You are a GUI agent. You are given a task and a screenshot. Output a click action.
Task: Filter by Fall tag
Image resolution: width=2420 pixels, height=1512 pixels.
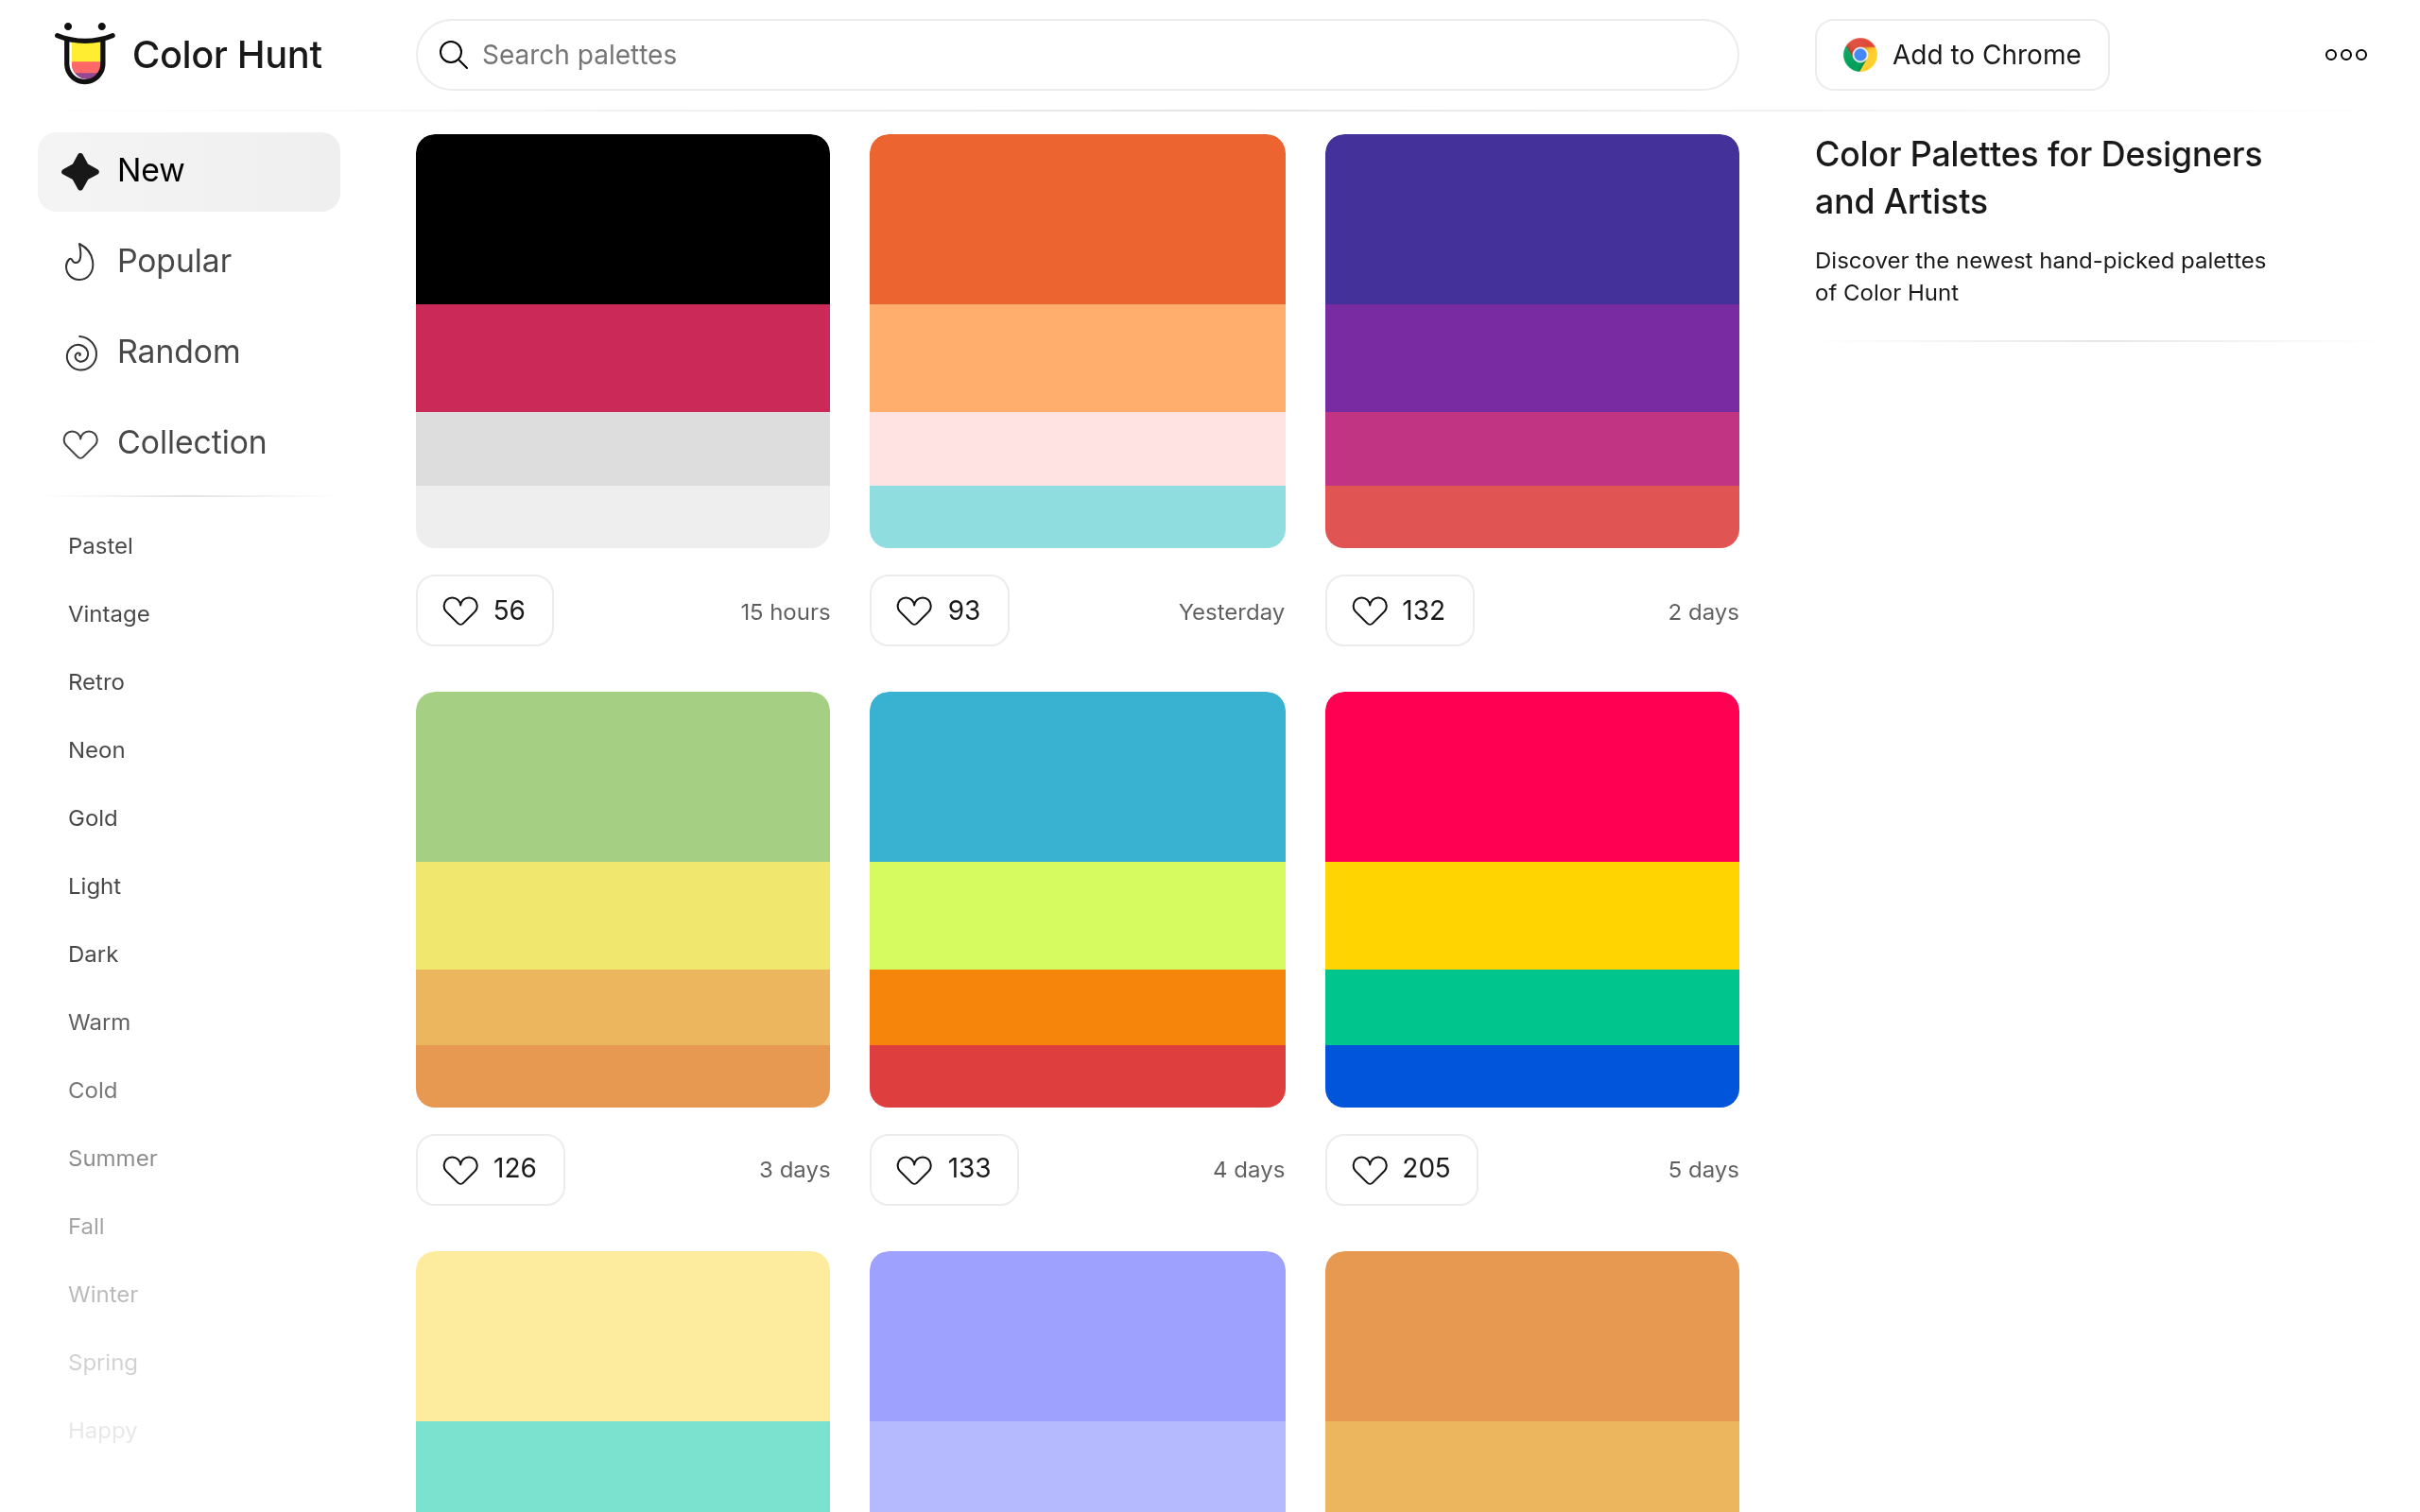click(86, 1226)
